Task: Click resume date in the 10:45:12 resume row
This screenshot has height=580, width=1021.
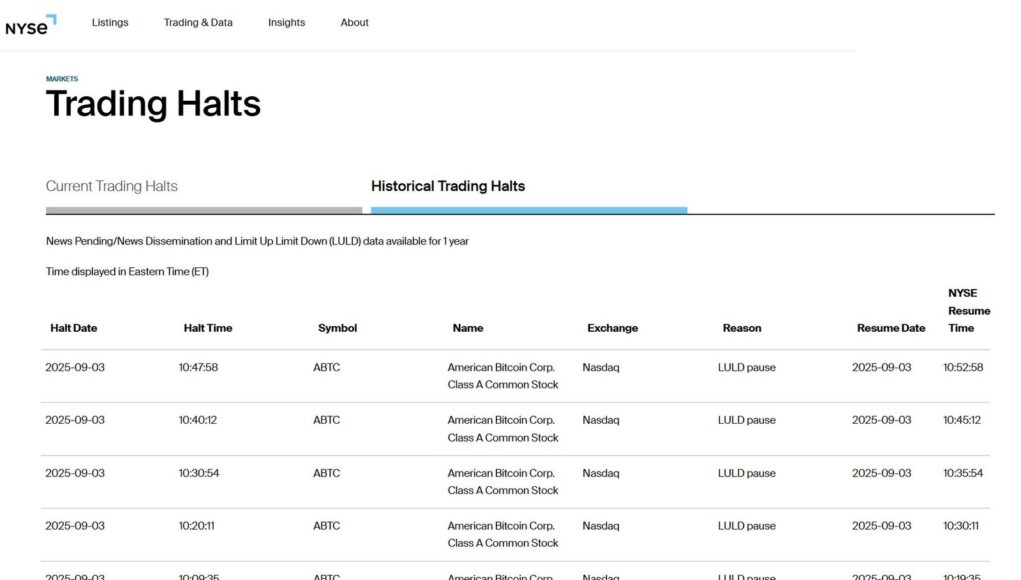Action: click(x=882, y=420)
